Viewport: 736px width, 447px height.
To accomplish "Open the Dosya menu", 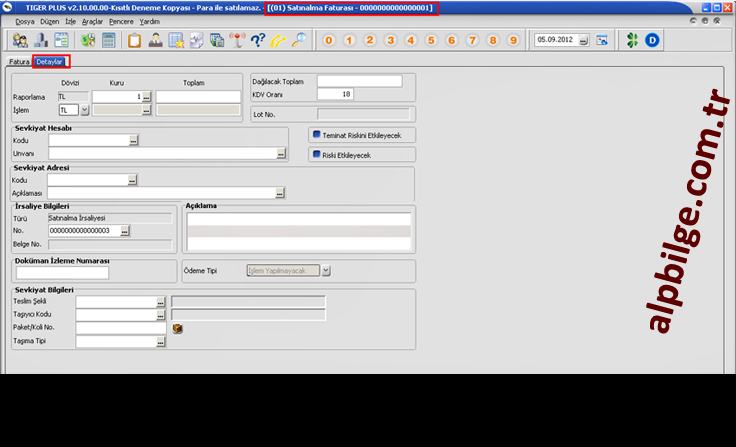I will click(x=25, y=20).
